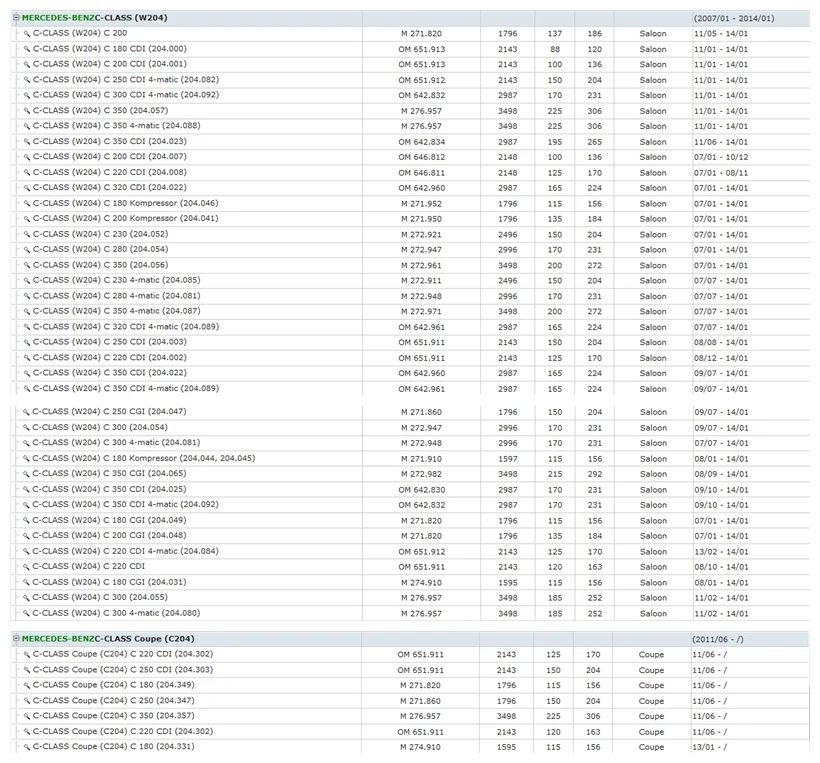Click the magnifier beside C 350 (204.057)
The width and height of the screenshot is (820, 763).
click(27, 111)
